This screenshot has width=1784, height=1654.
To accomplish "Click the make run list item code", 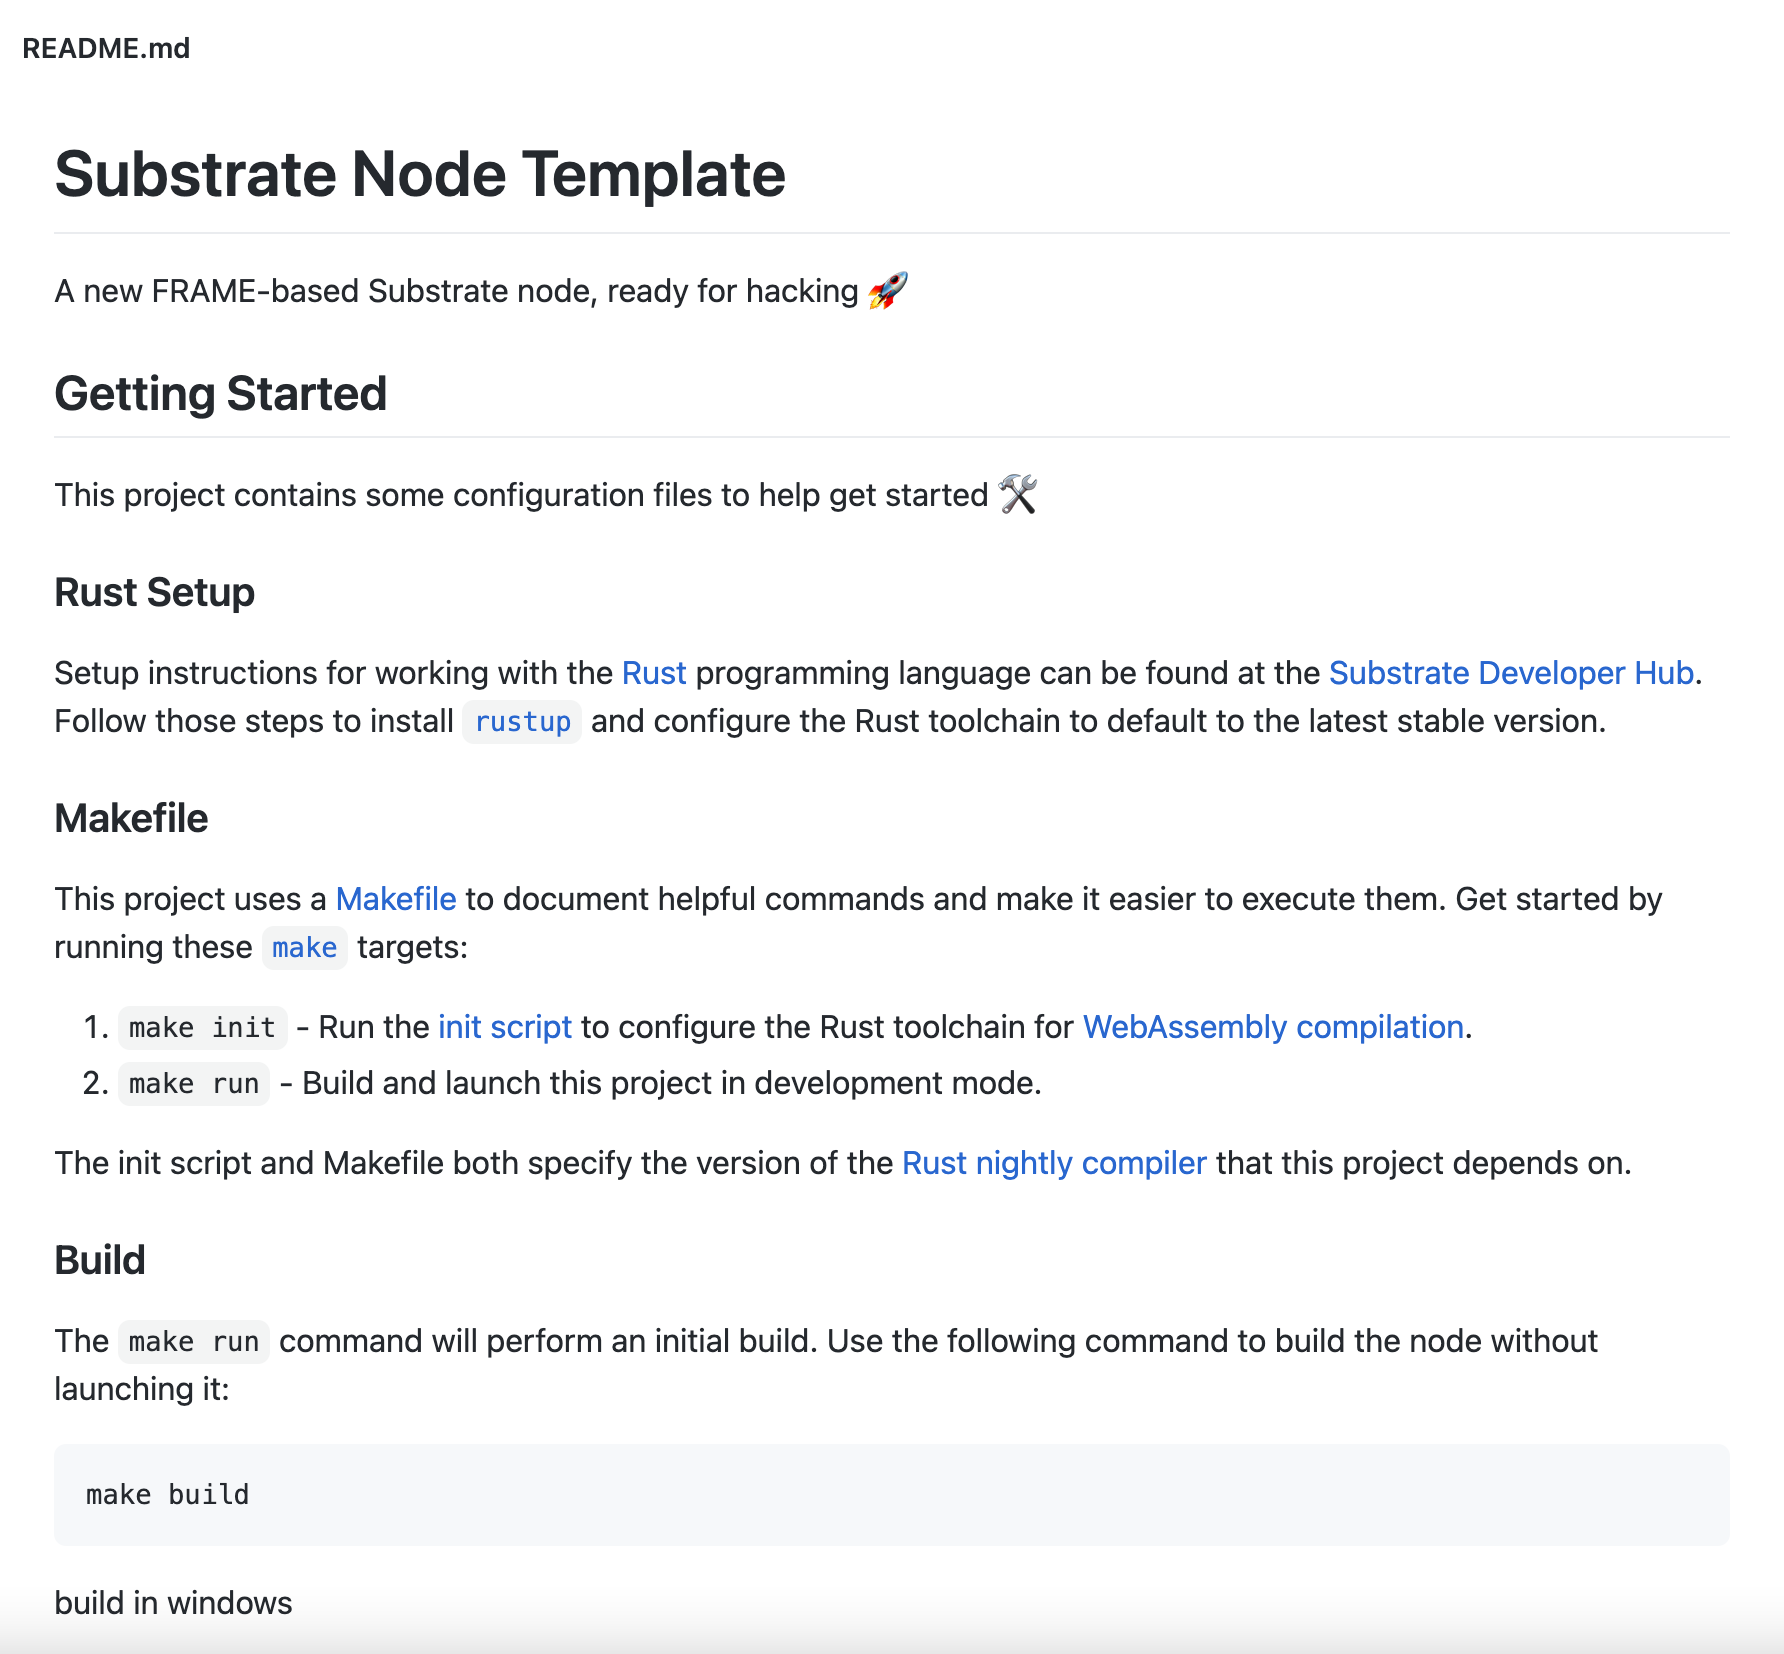I will coord(194,1083).
